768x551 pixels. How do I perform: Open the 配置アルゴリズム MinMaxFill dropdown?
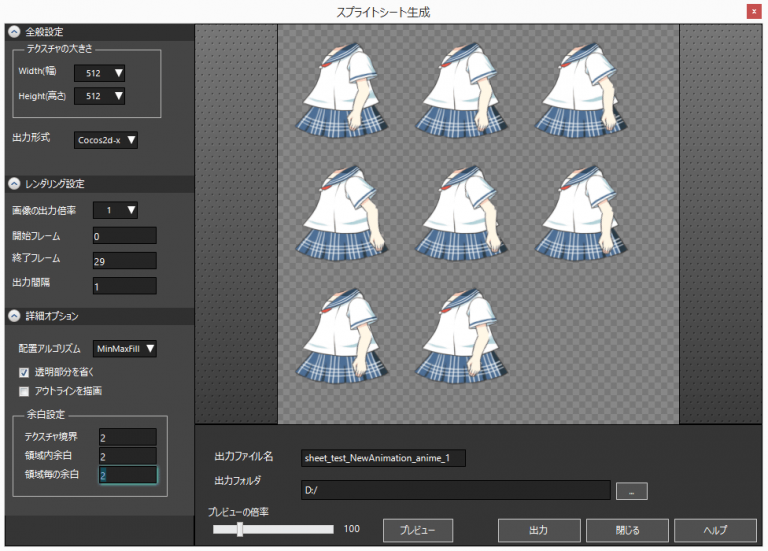click(x=125, y=348)
